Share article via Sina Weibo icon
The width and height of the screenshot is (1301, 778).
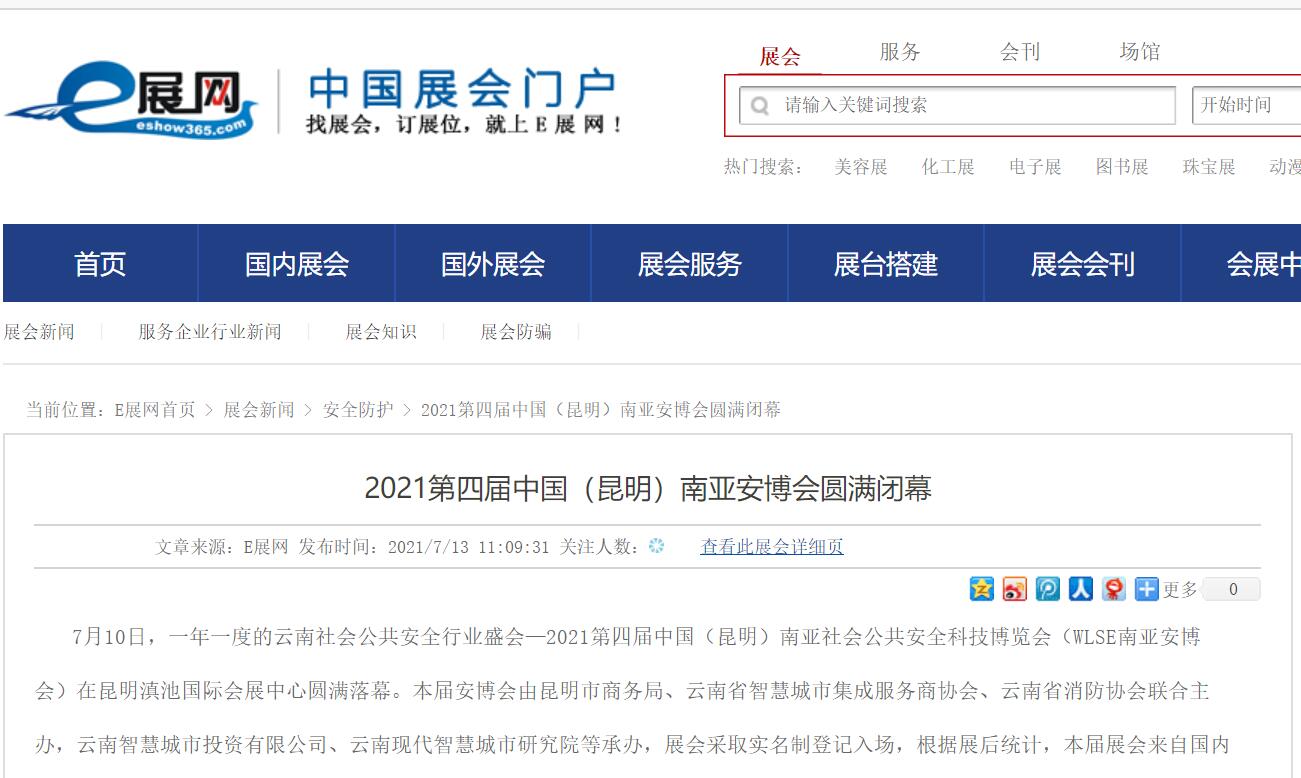1015,589
